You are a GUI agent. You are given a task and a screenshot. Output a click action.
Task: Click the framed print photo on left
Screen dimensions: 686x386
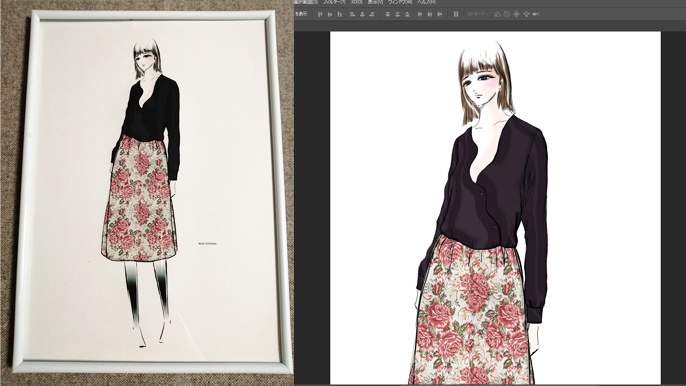click(153, 192)
